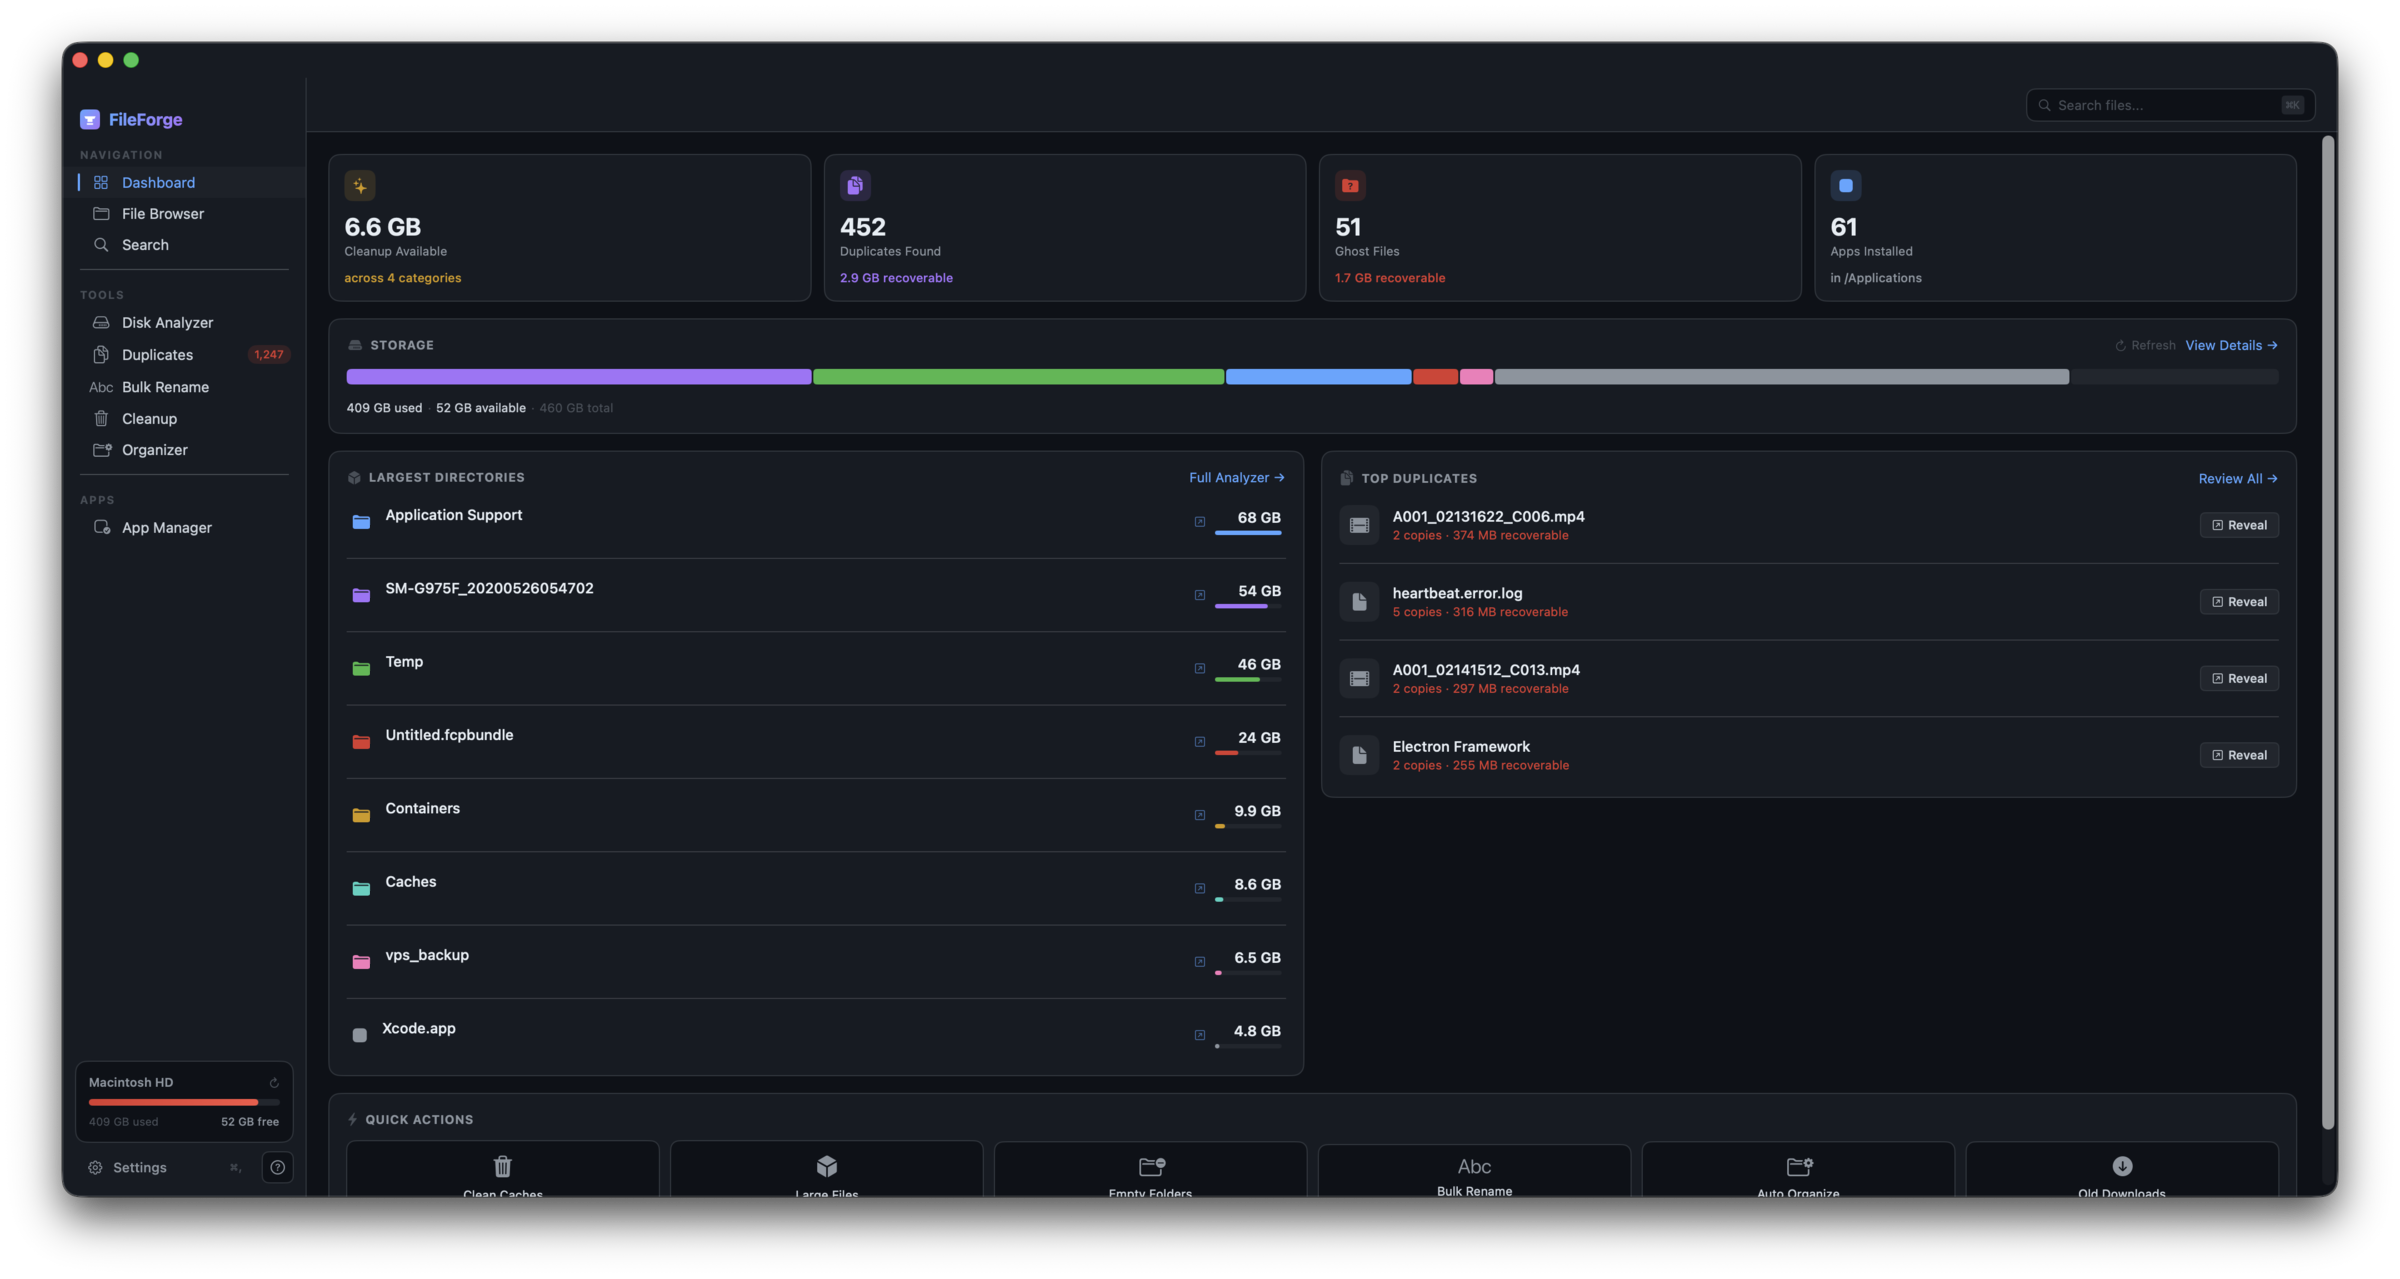Click the Containers folder icon
2400x1279 pixels.
[x=362, y=815]
